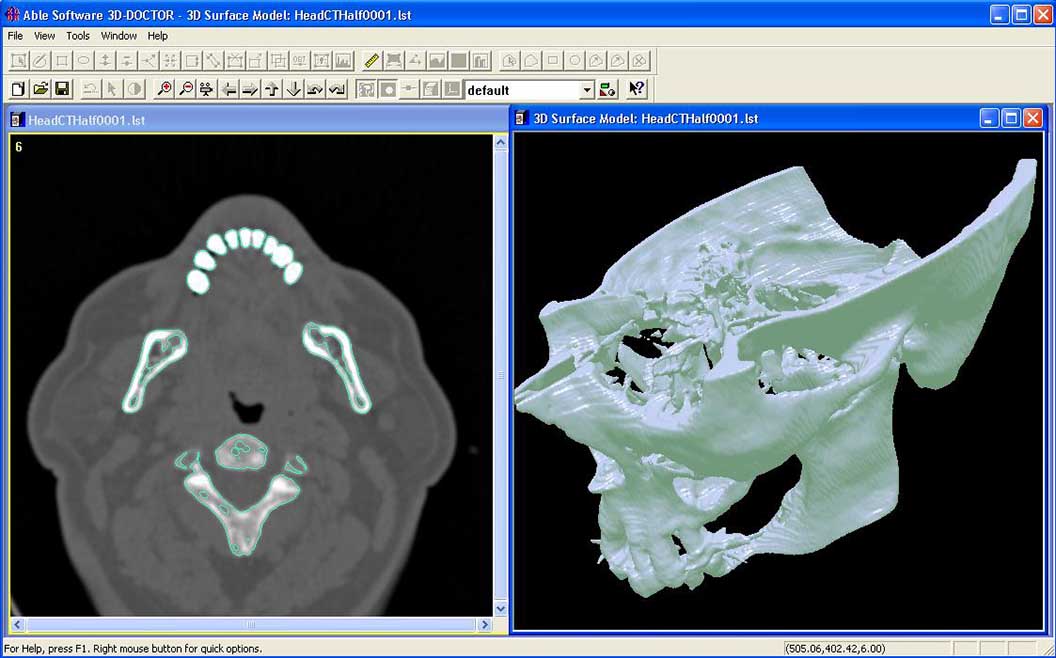This screenshot has height=658, width=1056.
Task: Open the default palette dropdown
Action: [590, 90]
